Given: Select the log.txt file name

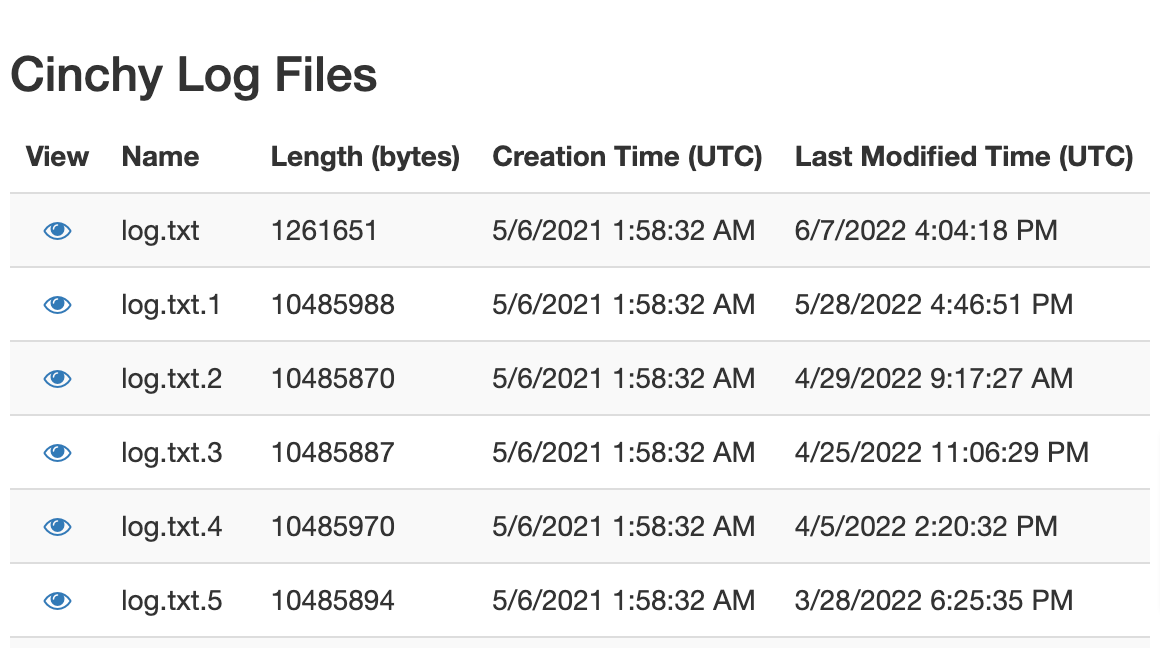Looking at the screenshot, I should point(160,231).
